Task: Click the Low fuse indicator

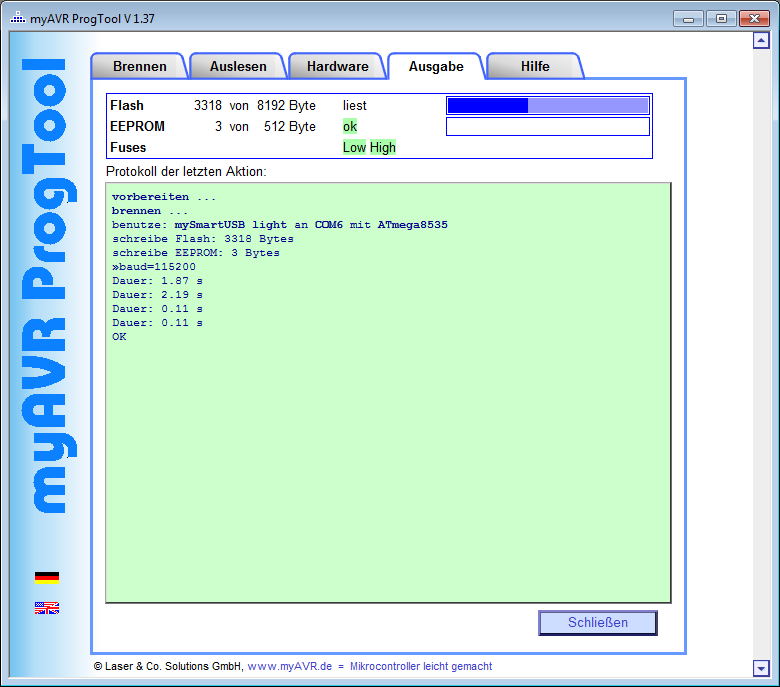Action: [x=354, y=147]
